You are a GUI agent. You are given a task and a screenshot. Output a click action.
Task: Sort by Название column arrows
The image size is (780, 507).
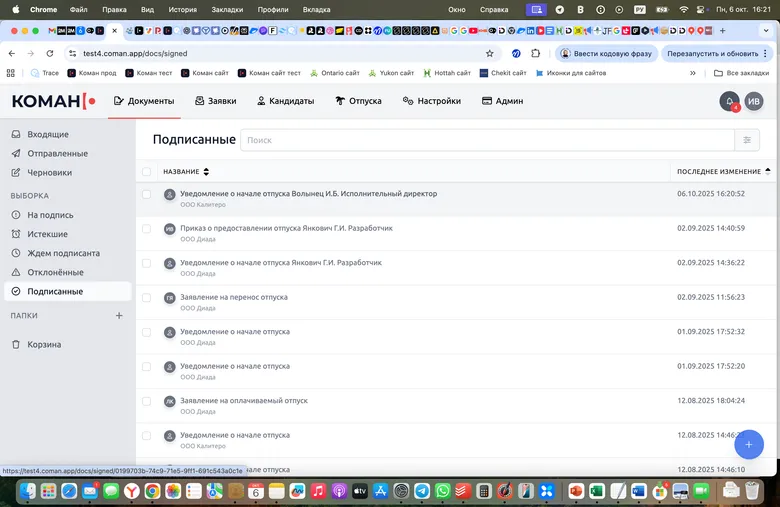click(206, 172)
